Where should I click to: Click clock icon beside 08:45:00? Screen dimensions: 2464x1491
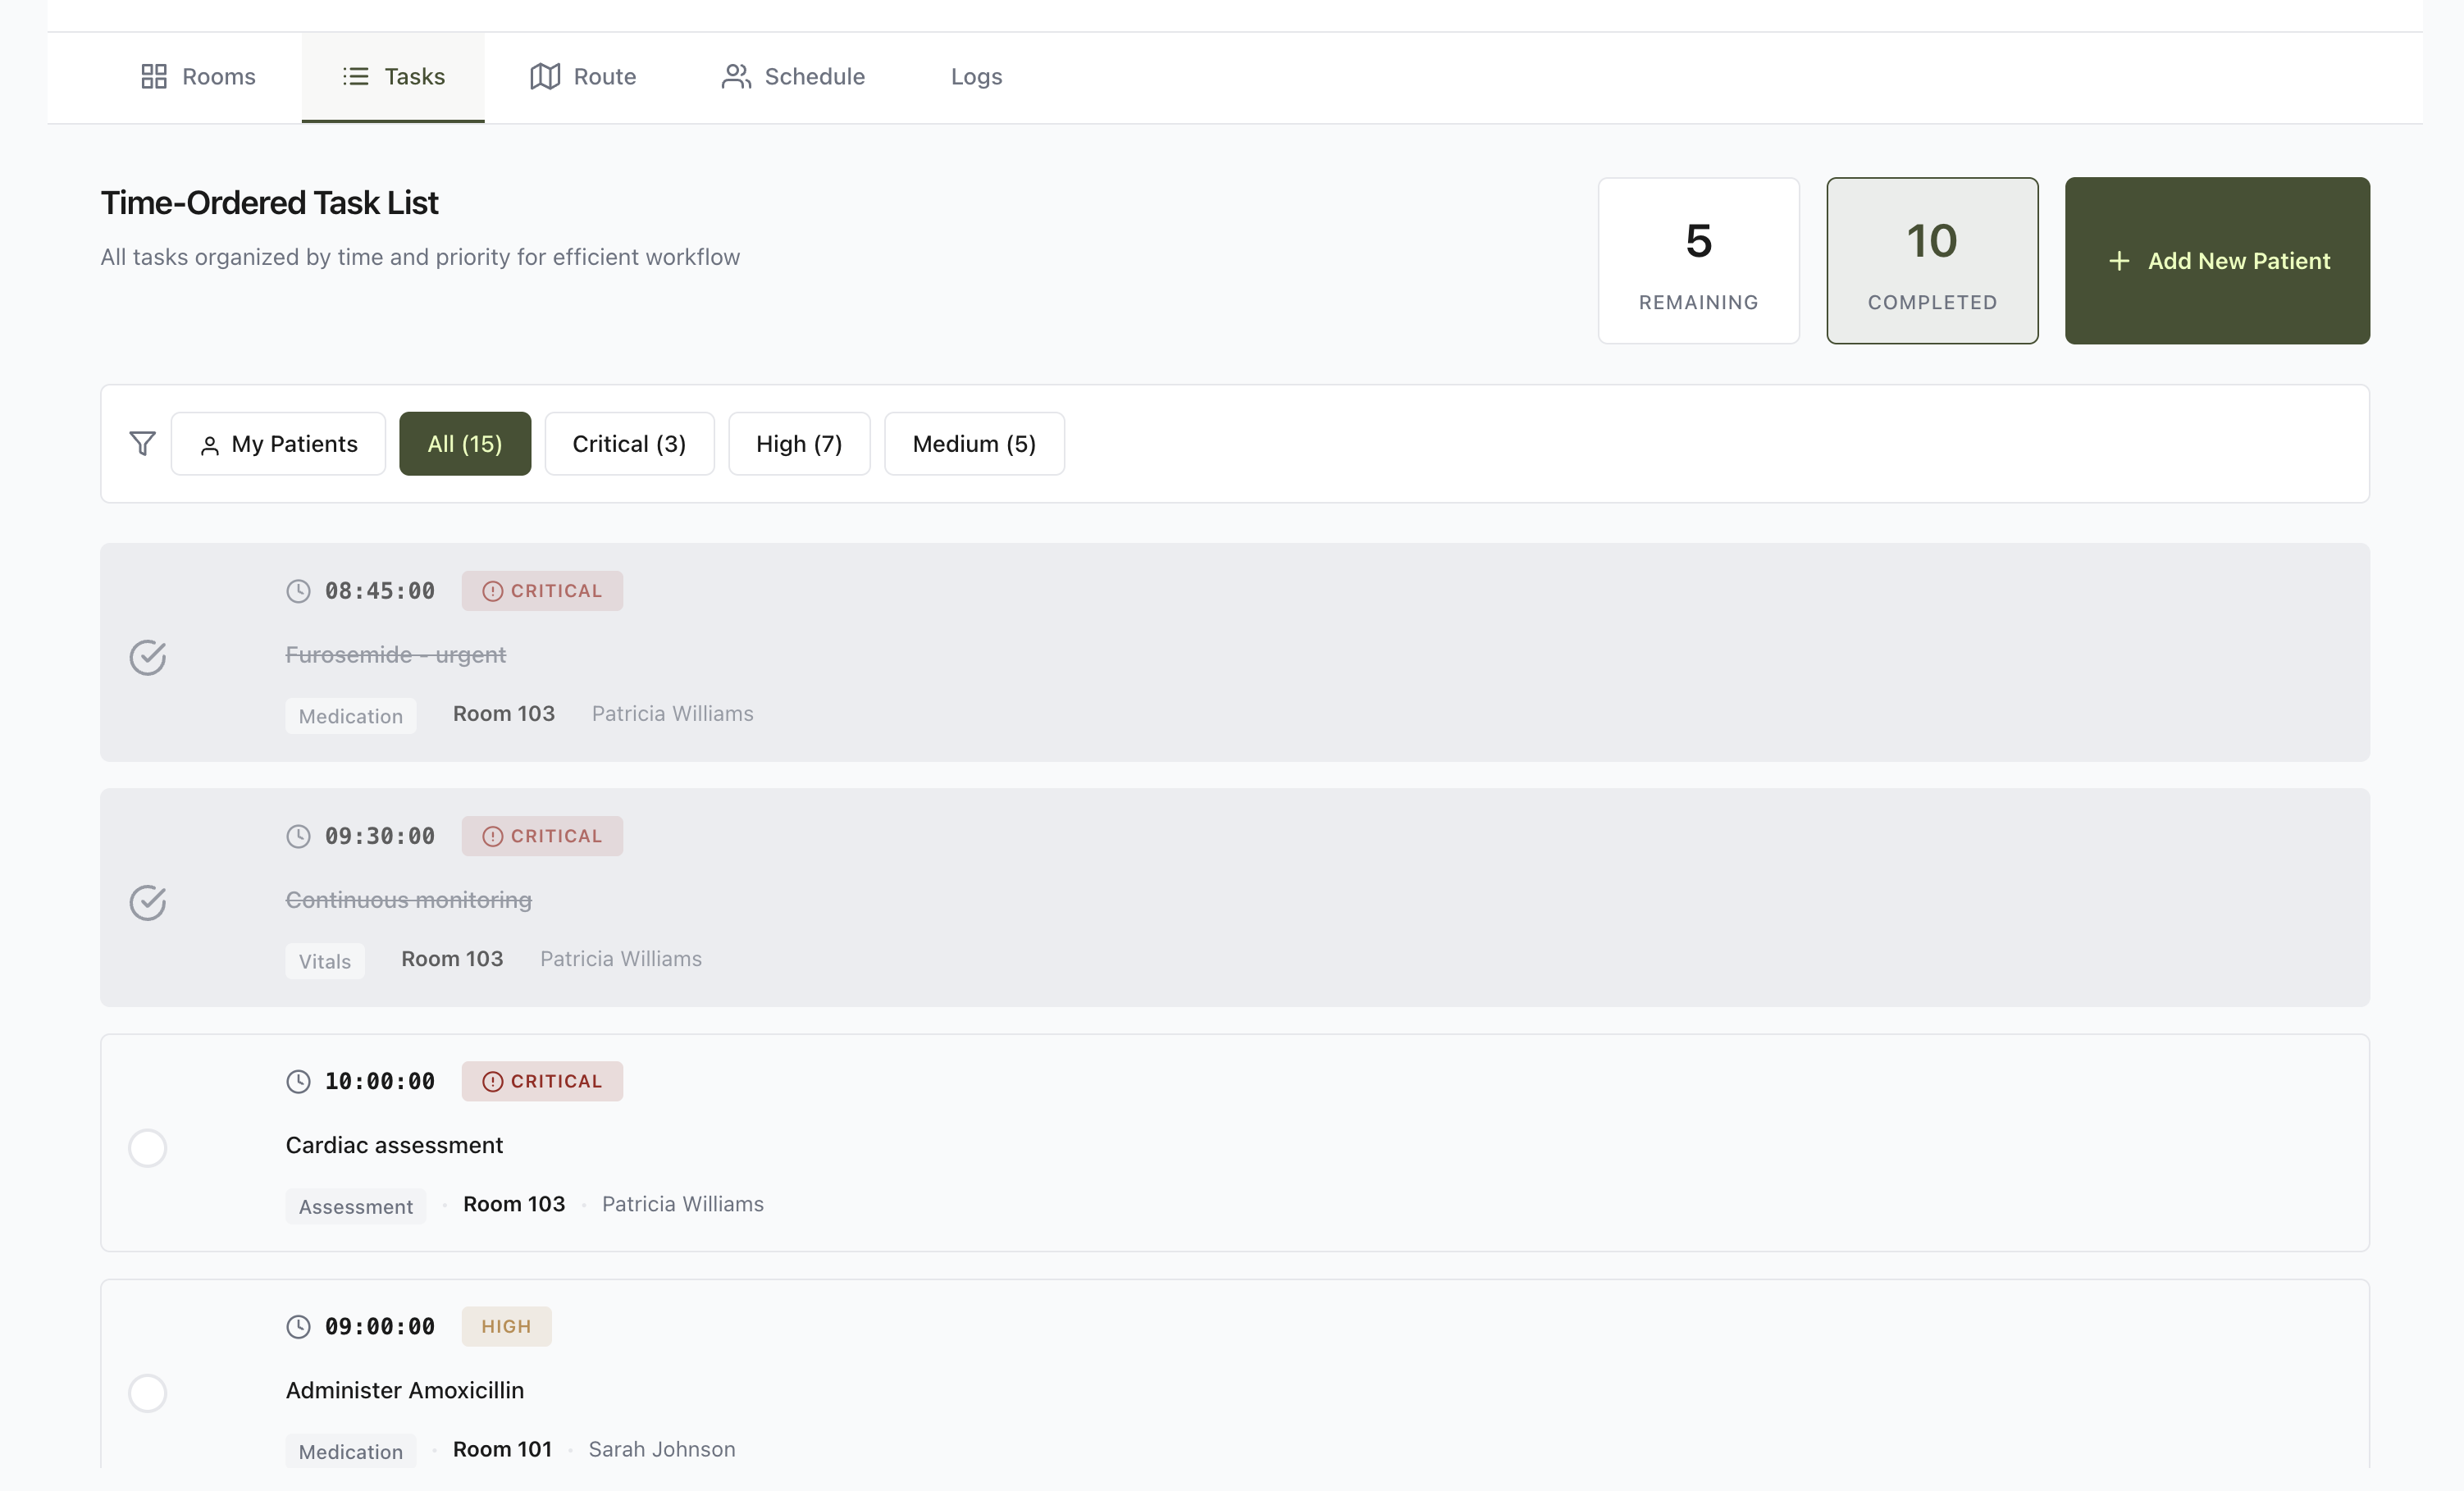298,591
